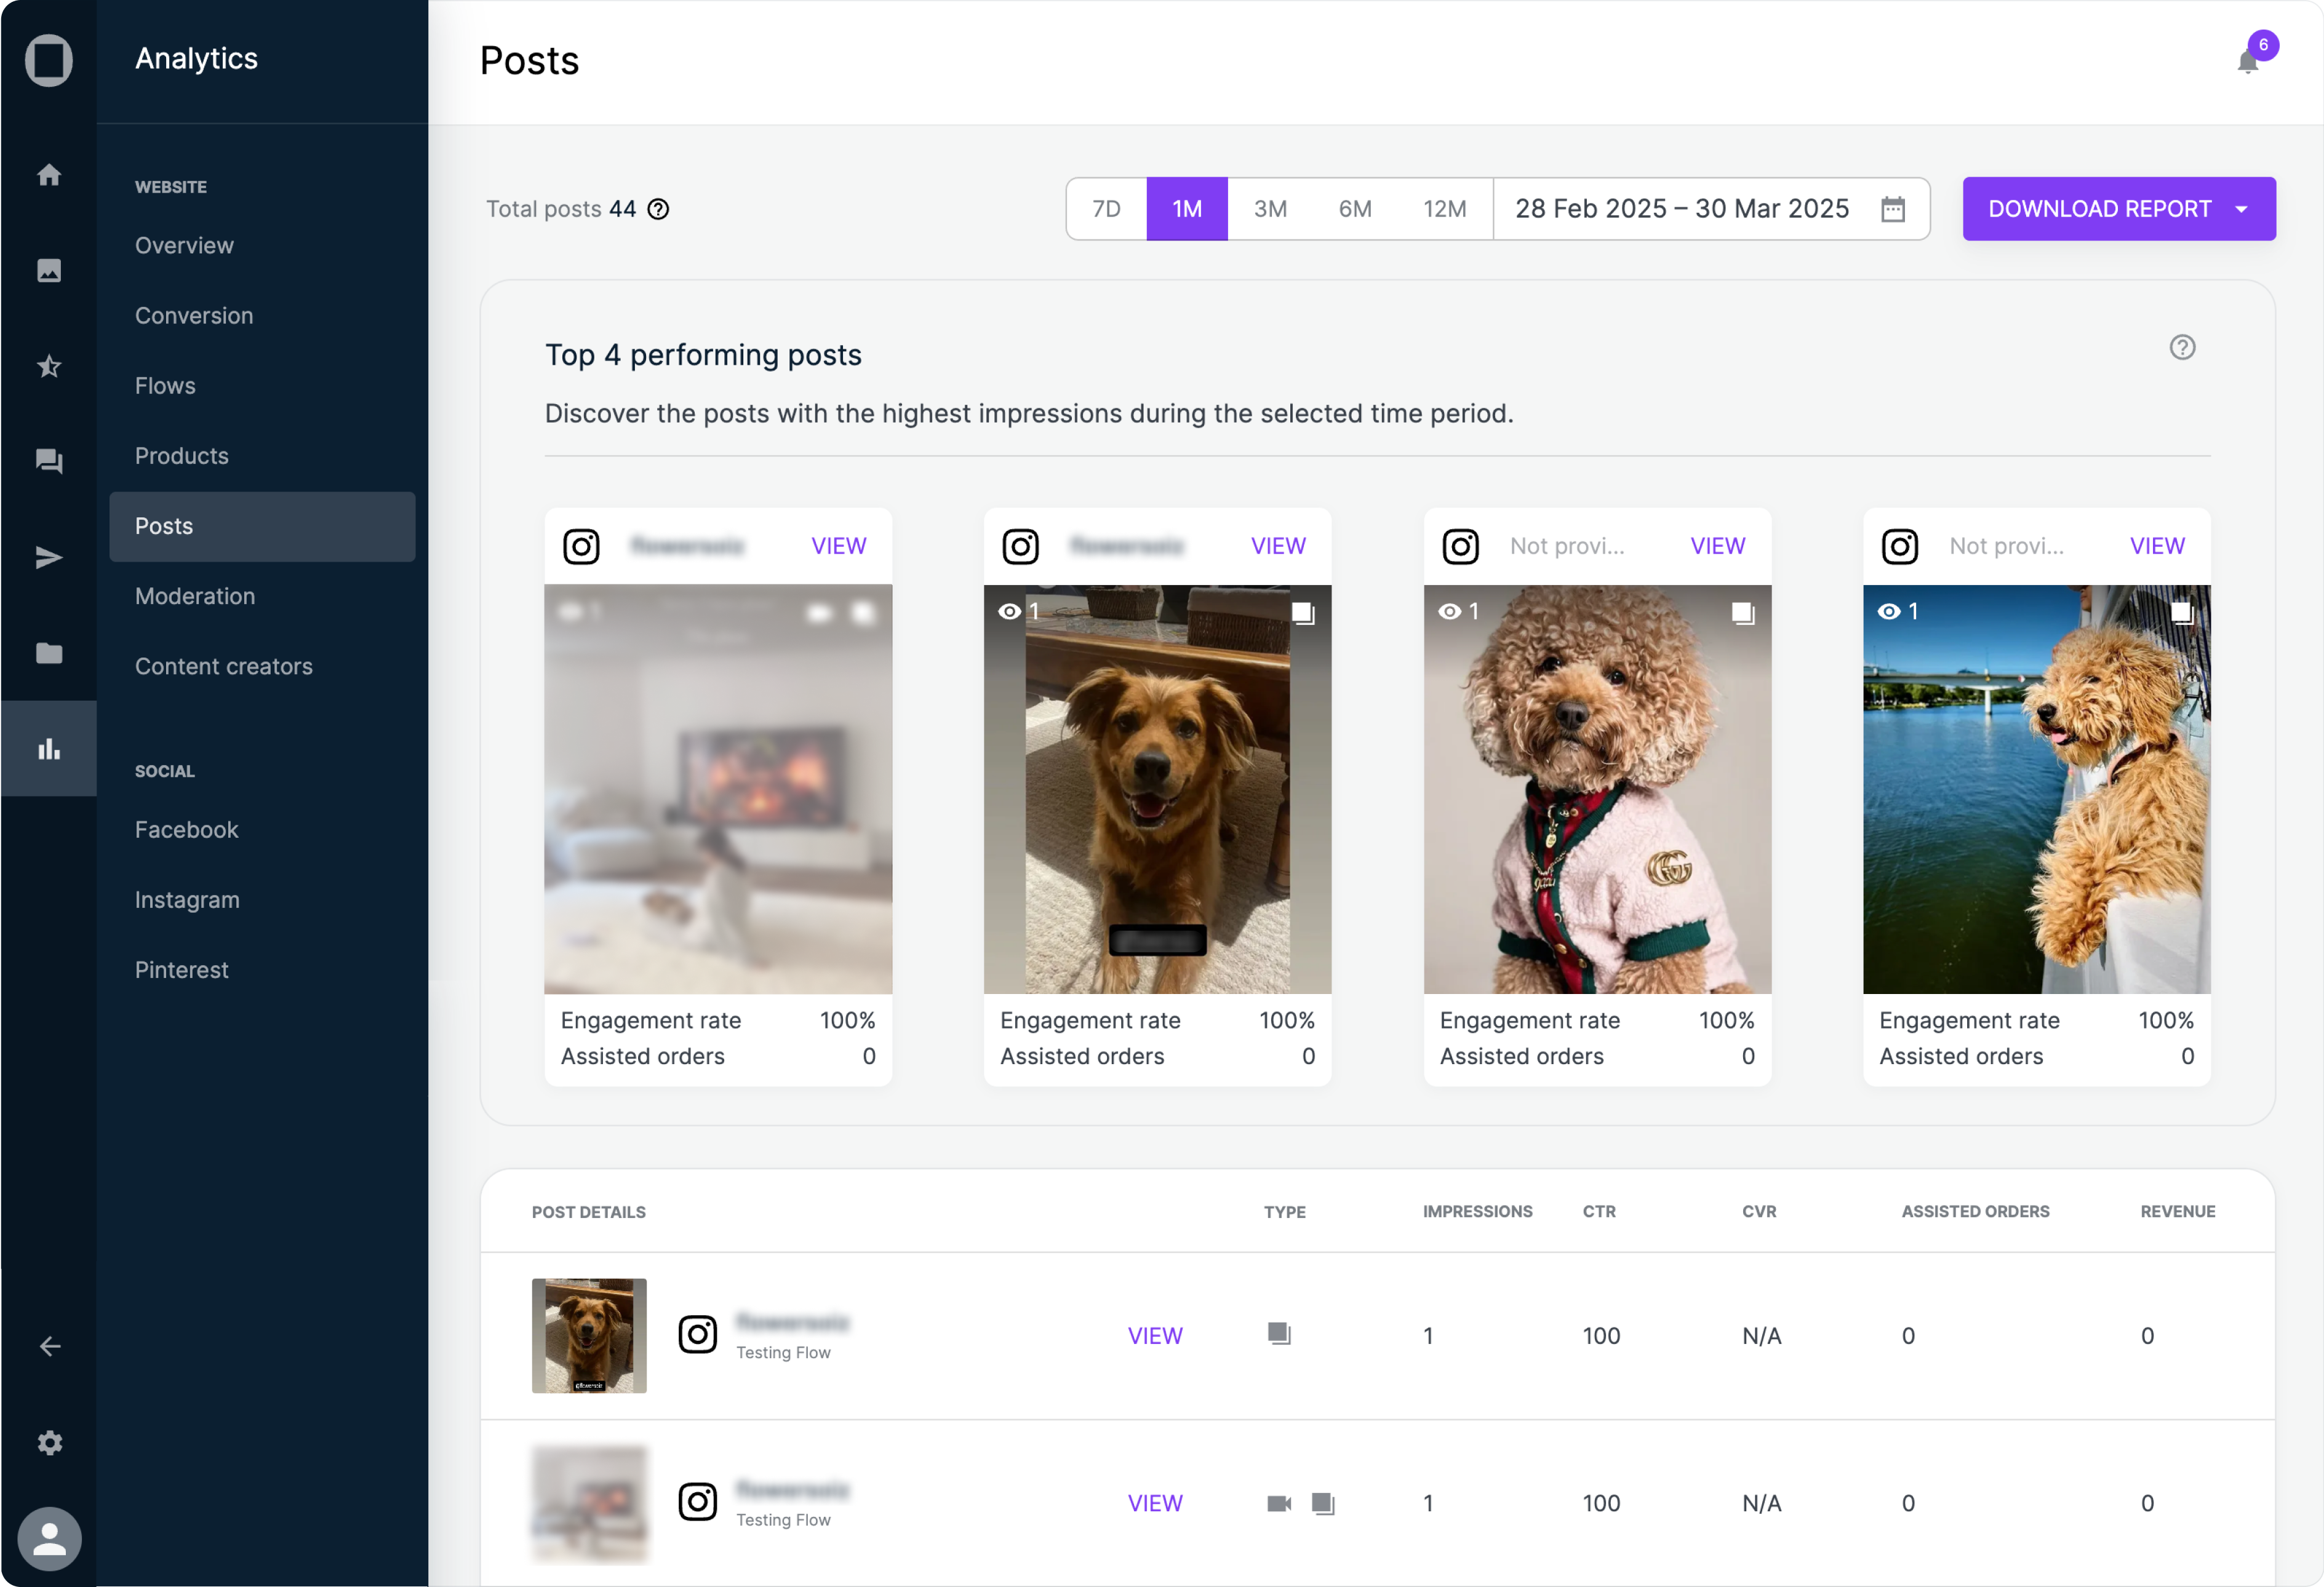This screenshot has width=2324, height=1587.
Task: Select the 12M time range option
Action: point(1444,209)
